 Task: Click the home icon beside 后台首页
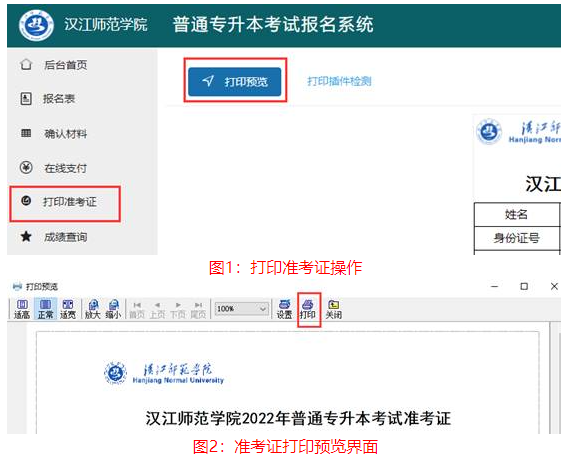click(x=26, y=65)
